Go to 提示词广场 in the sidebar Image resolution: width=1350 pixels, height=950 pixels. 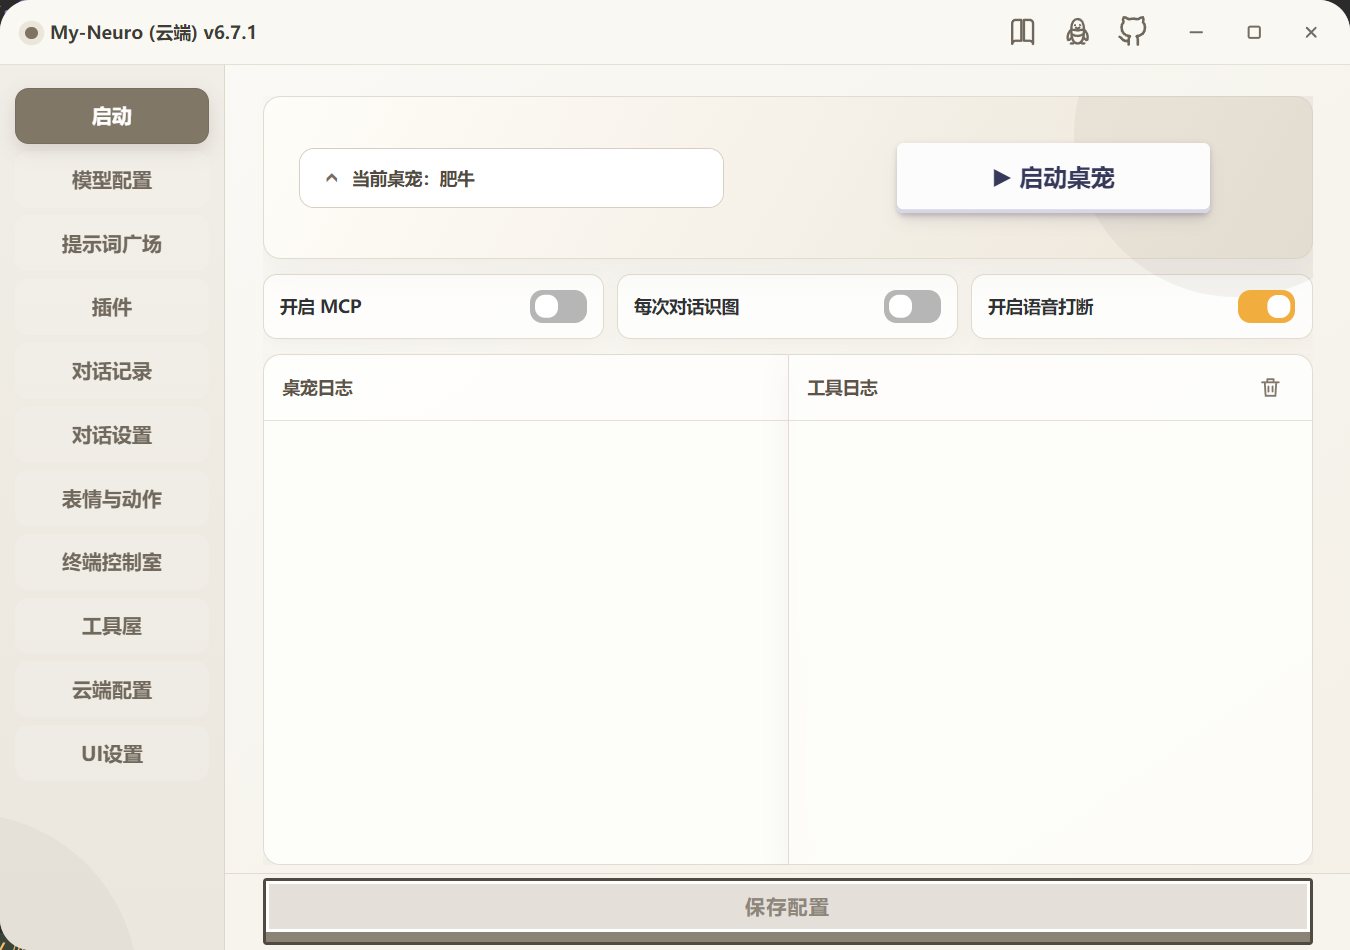click(x=112, y=244)
